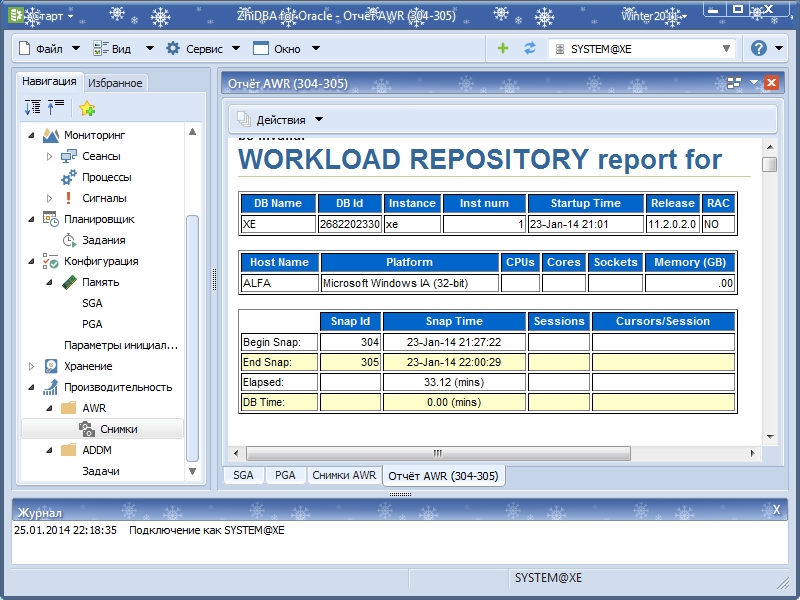Switch to the SGA bottom tab
The image size is (800, 600).
pos(243,475)
